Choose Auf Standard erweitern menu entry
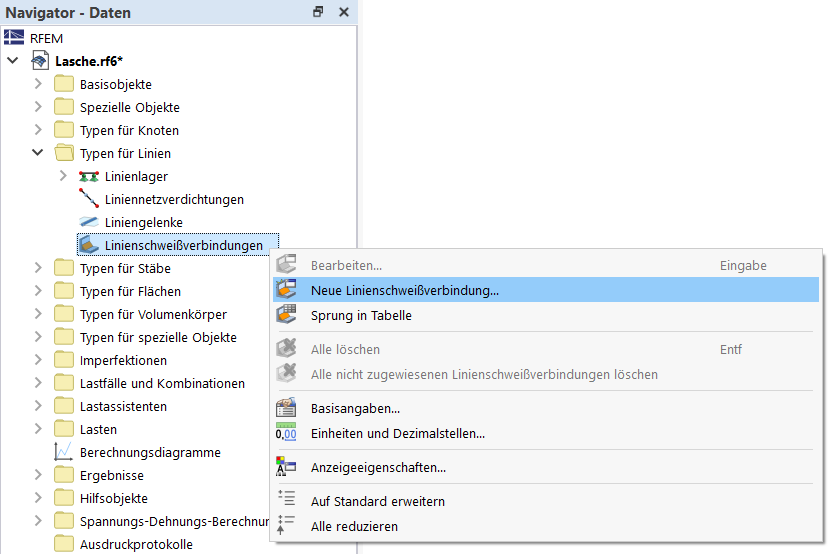Screen dimensions: 840x554 (546, 501)
